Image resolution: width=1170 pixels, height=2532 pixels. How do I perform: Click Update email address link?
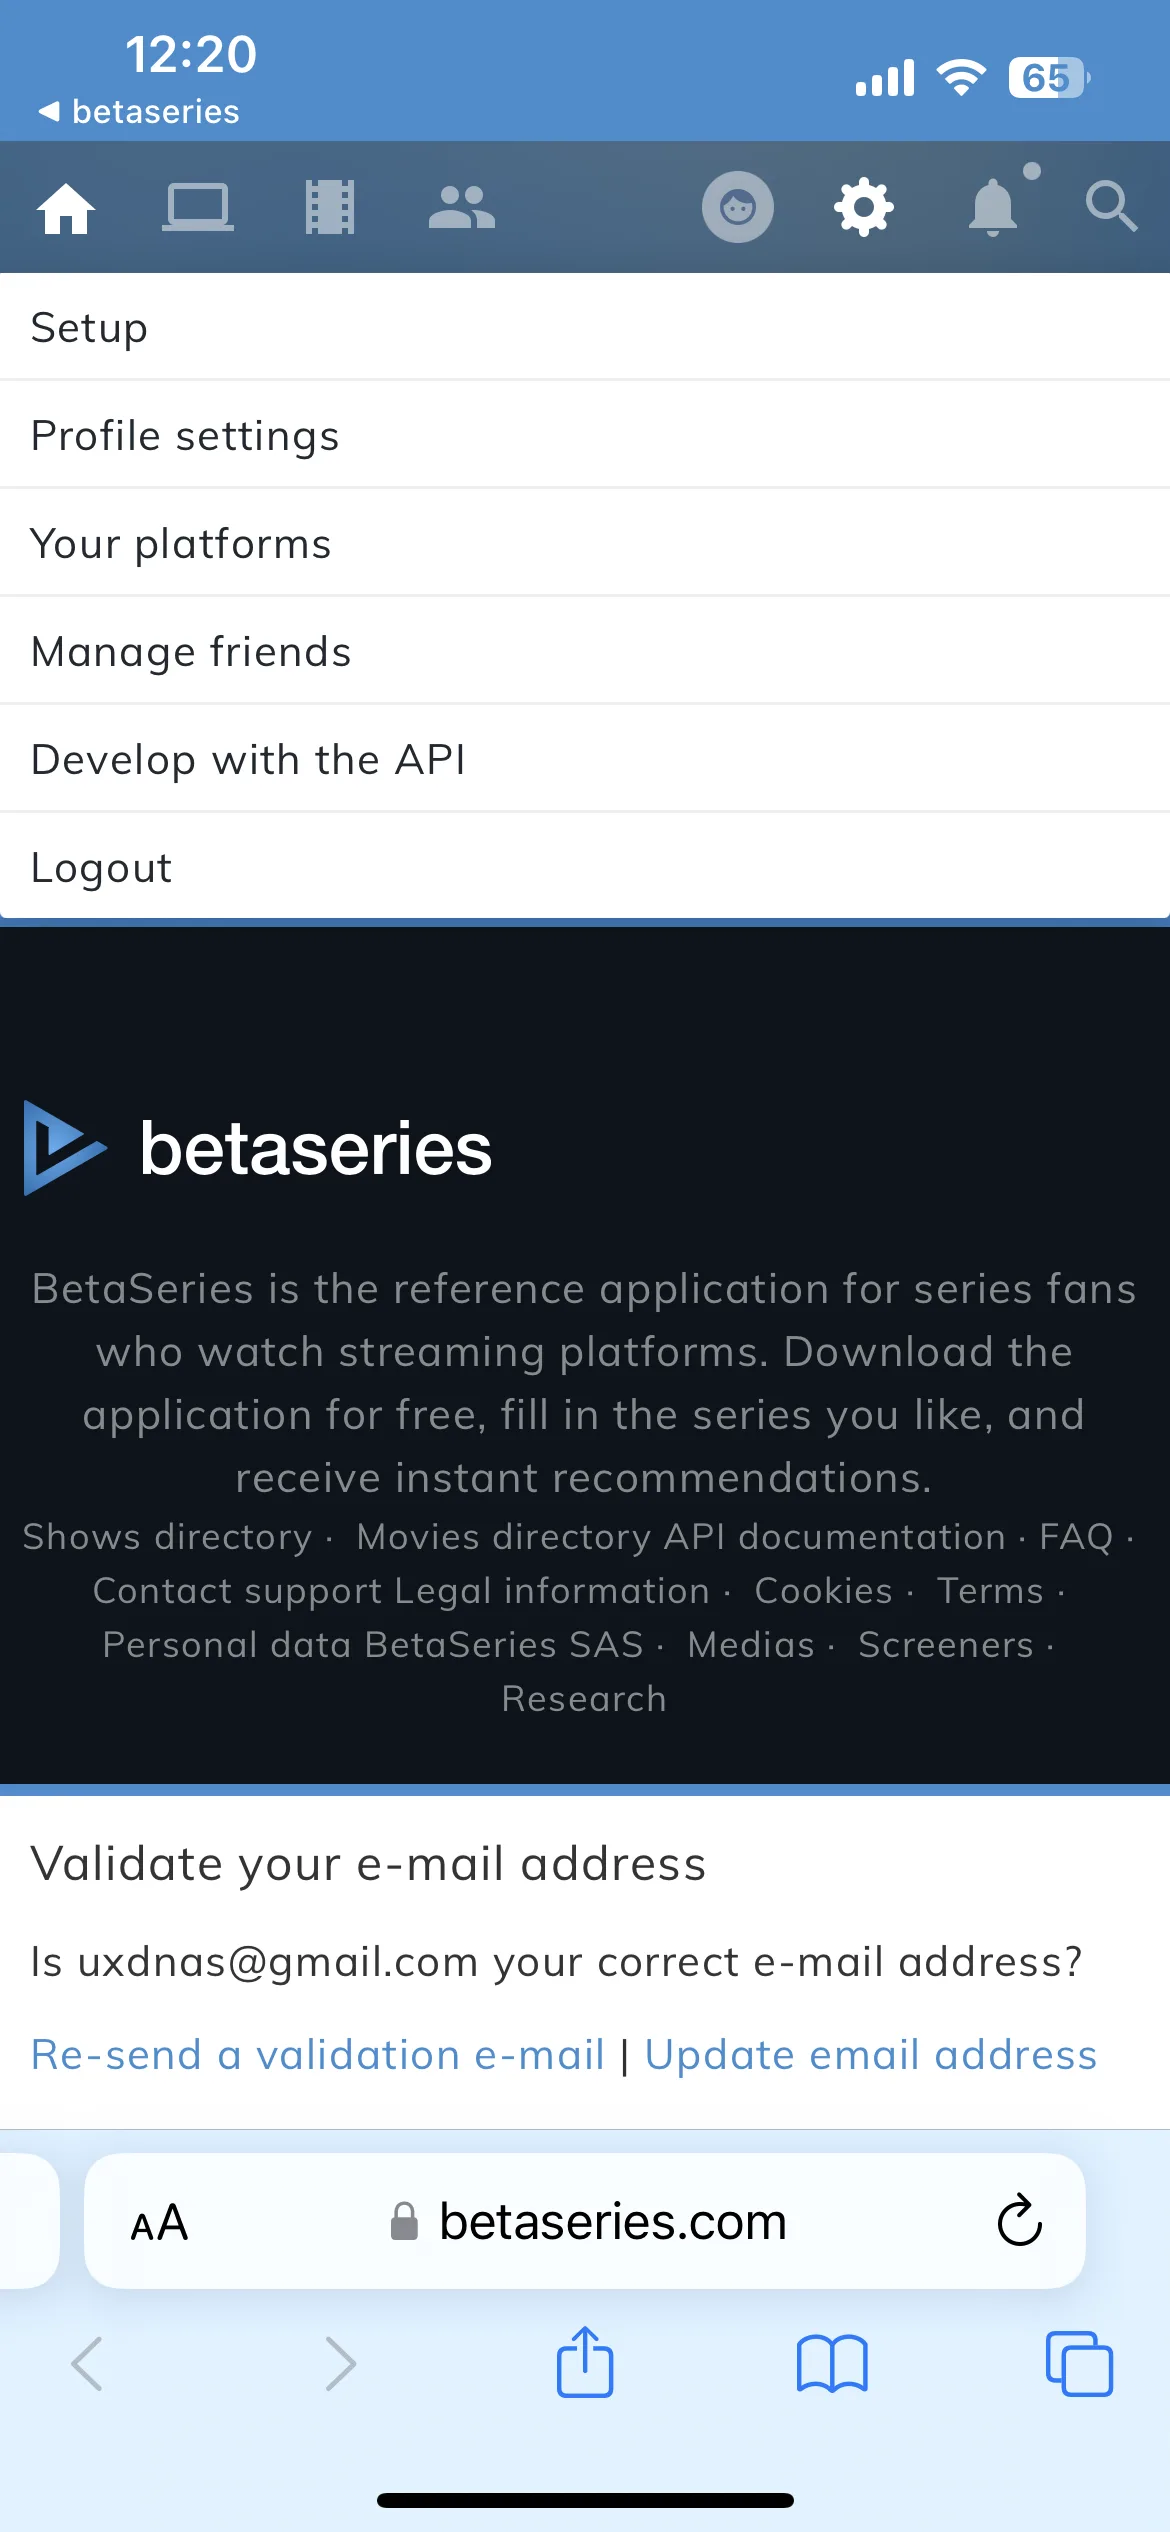[871, 2055]
